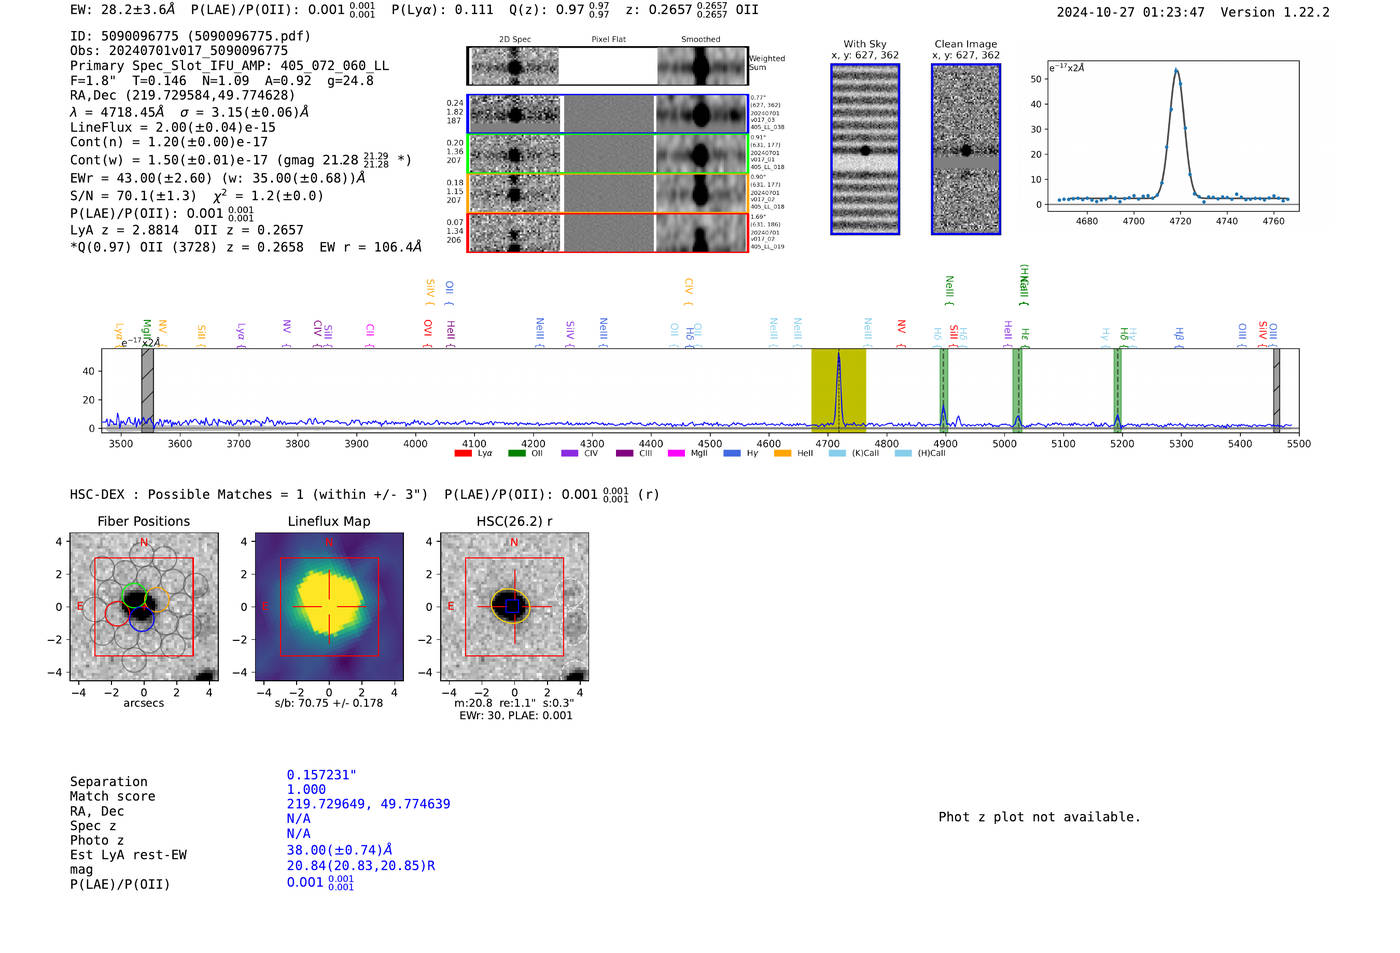The image size is (1400, 953).
Task: Open the Clean Image cutout
Action: (966, 149)
